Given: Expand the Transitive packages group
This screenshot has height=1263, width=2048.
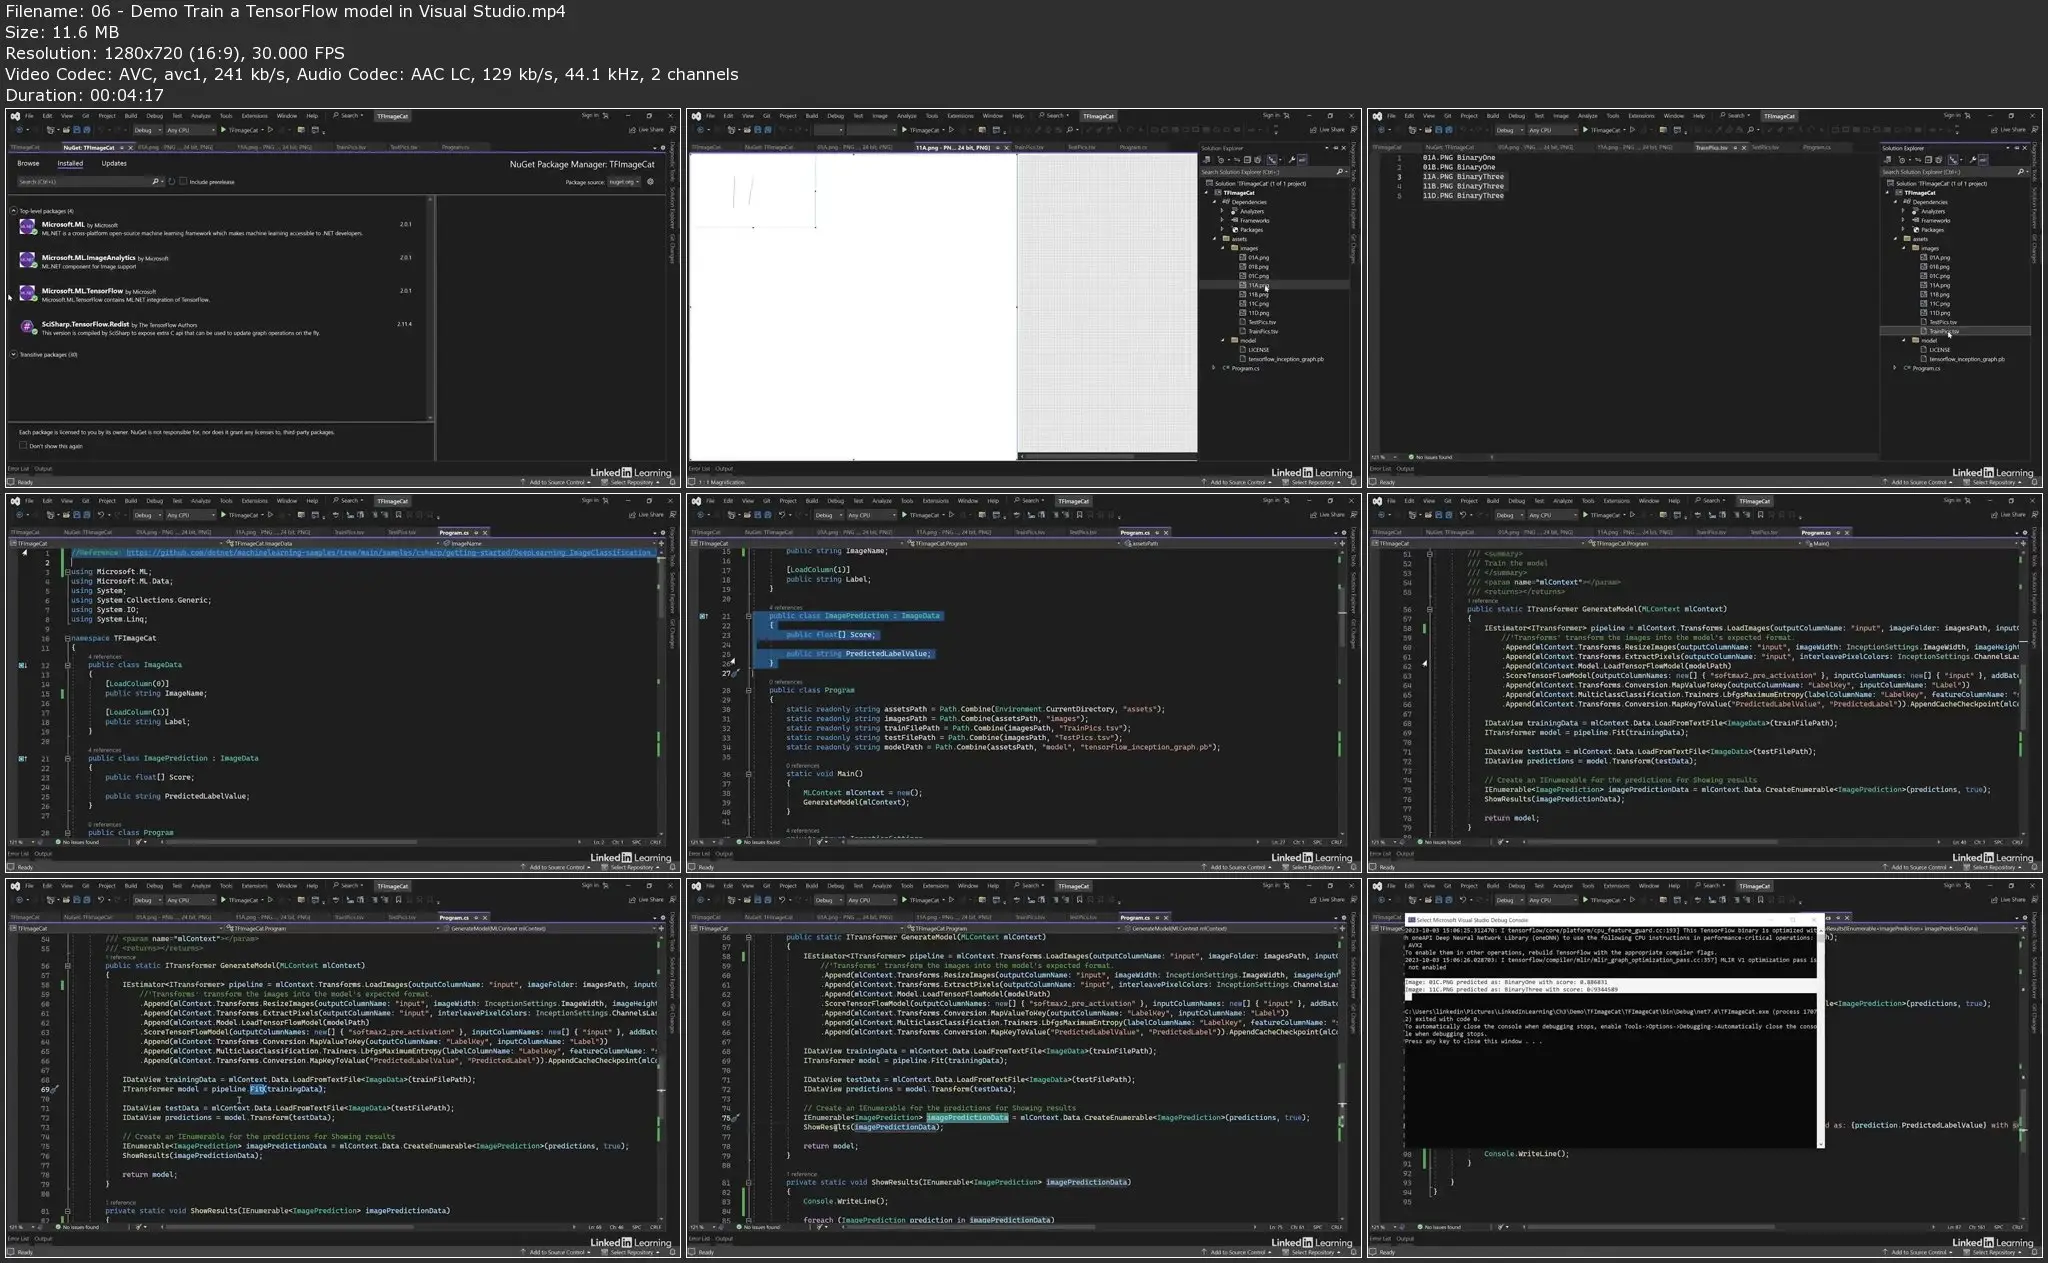Looking at the screenshot, I should [14, 354].
